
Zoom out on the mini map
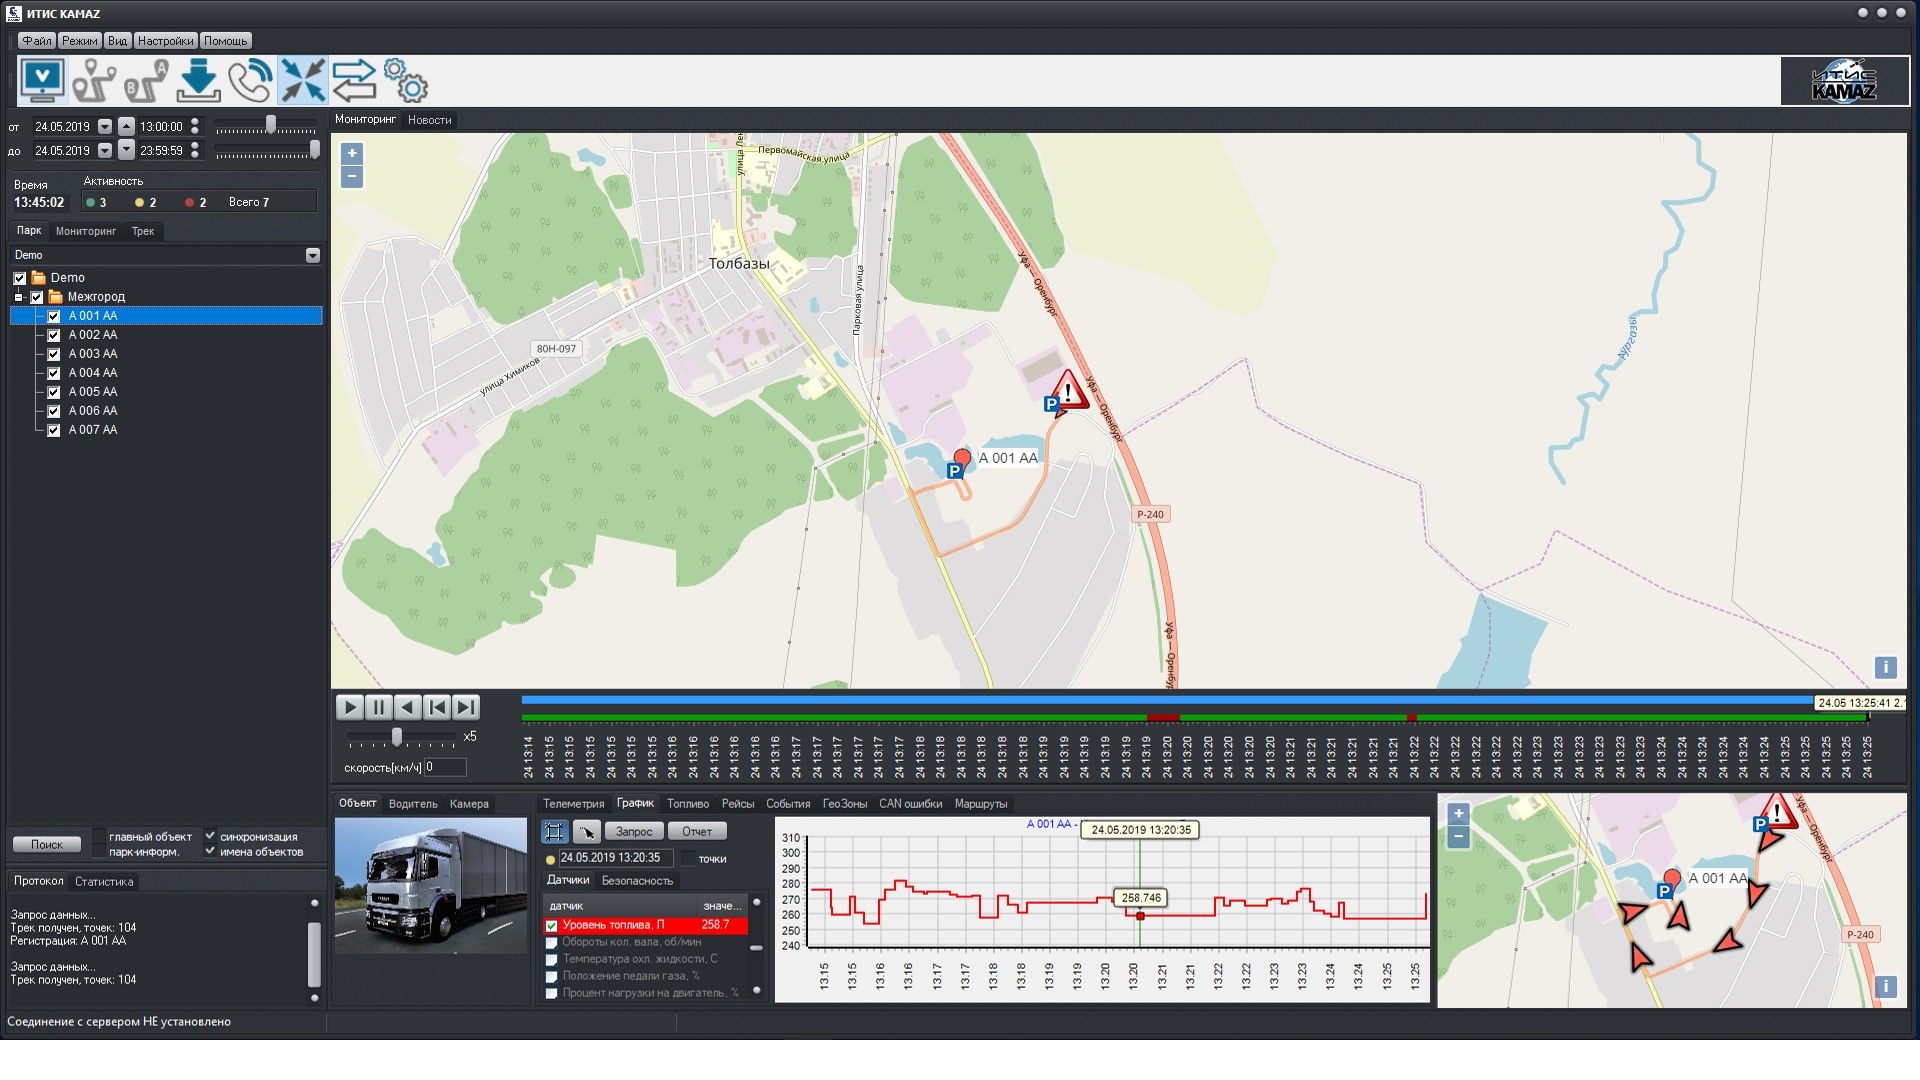1458,837
